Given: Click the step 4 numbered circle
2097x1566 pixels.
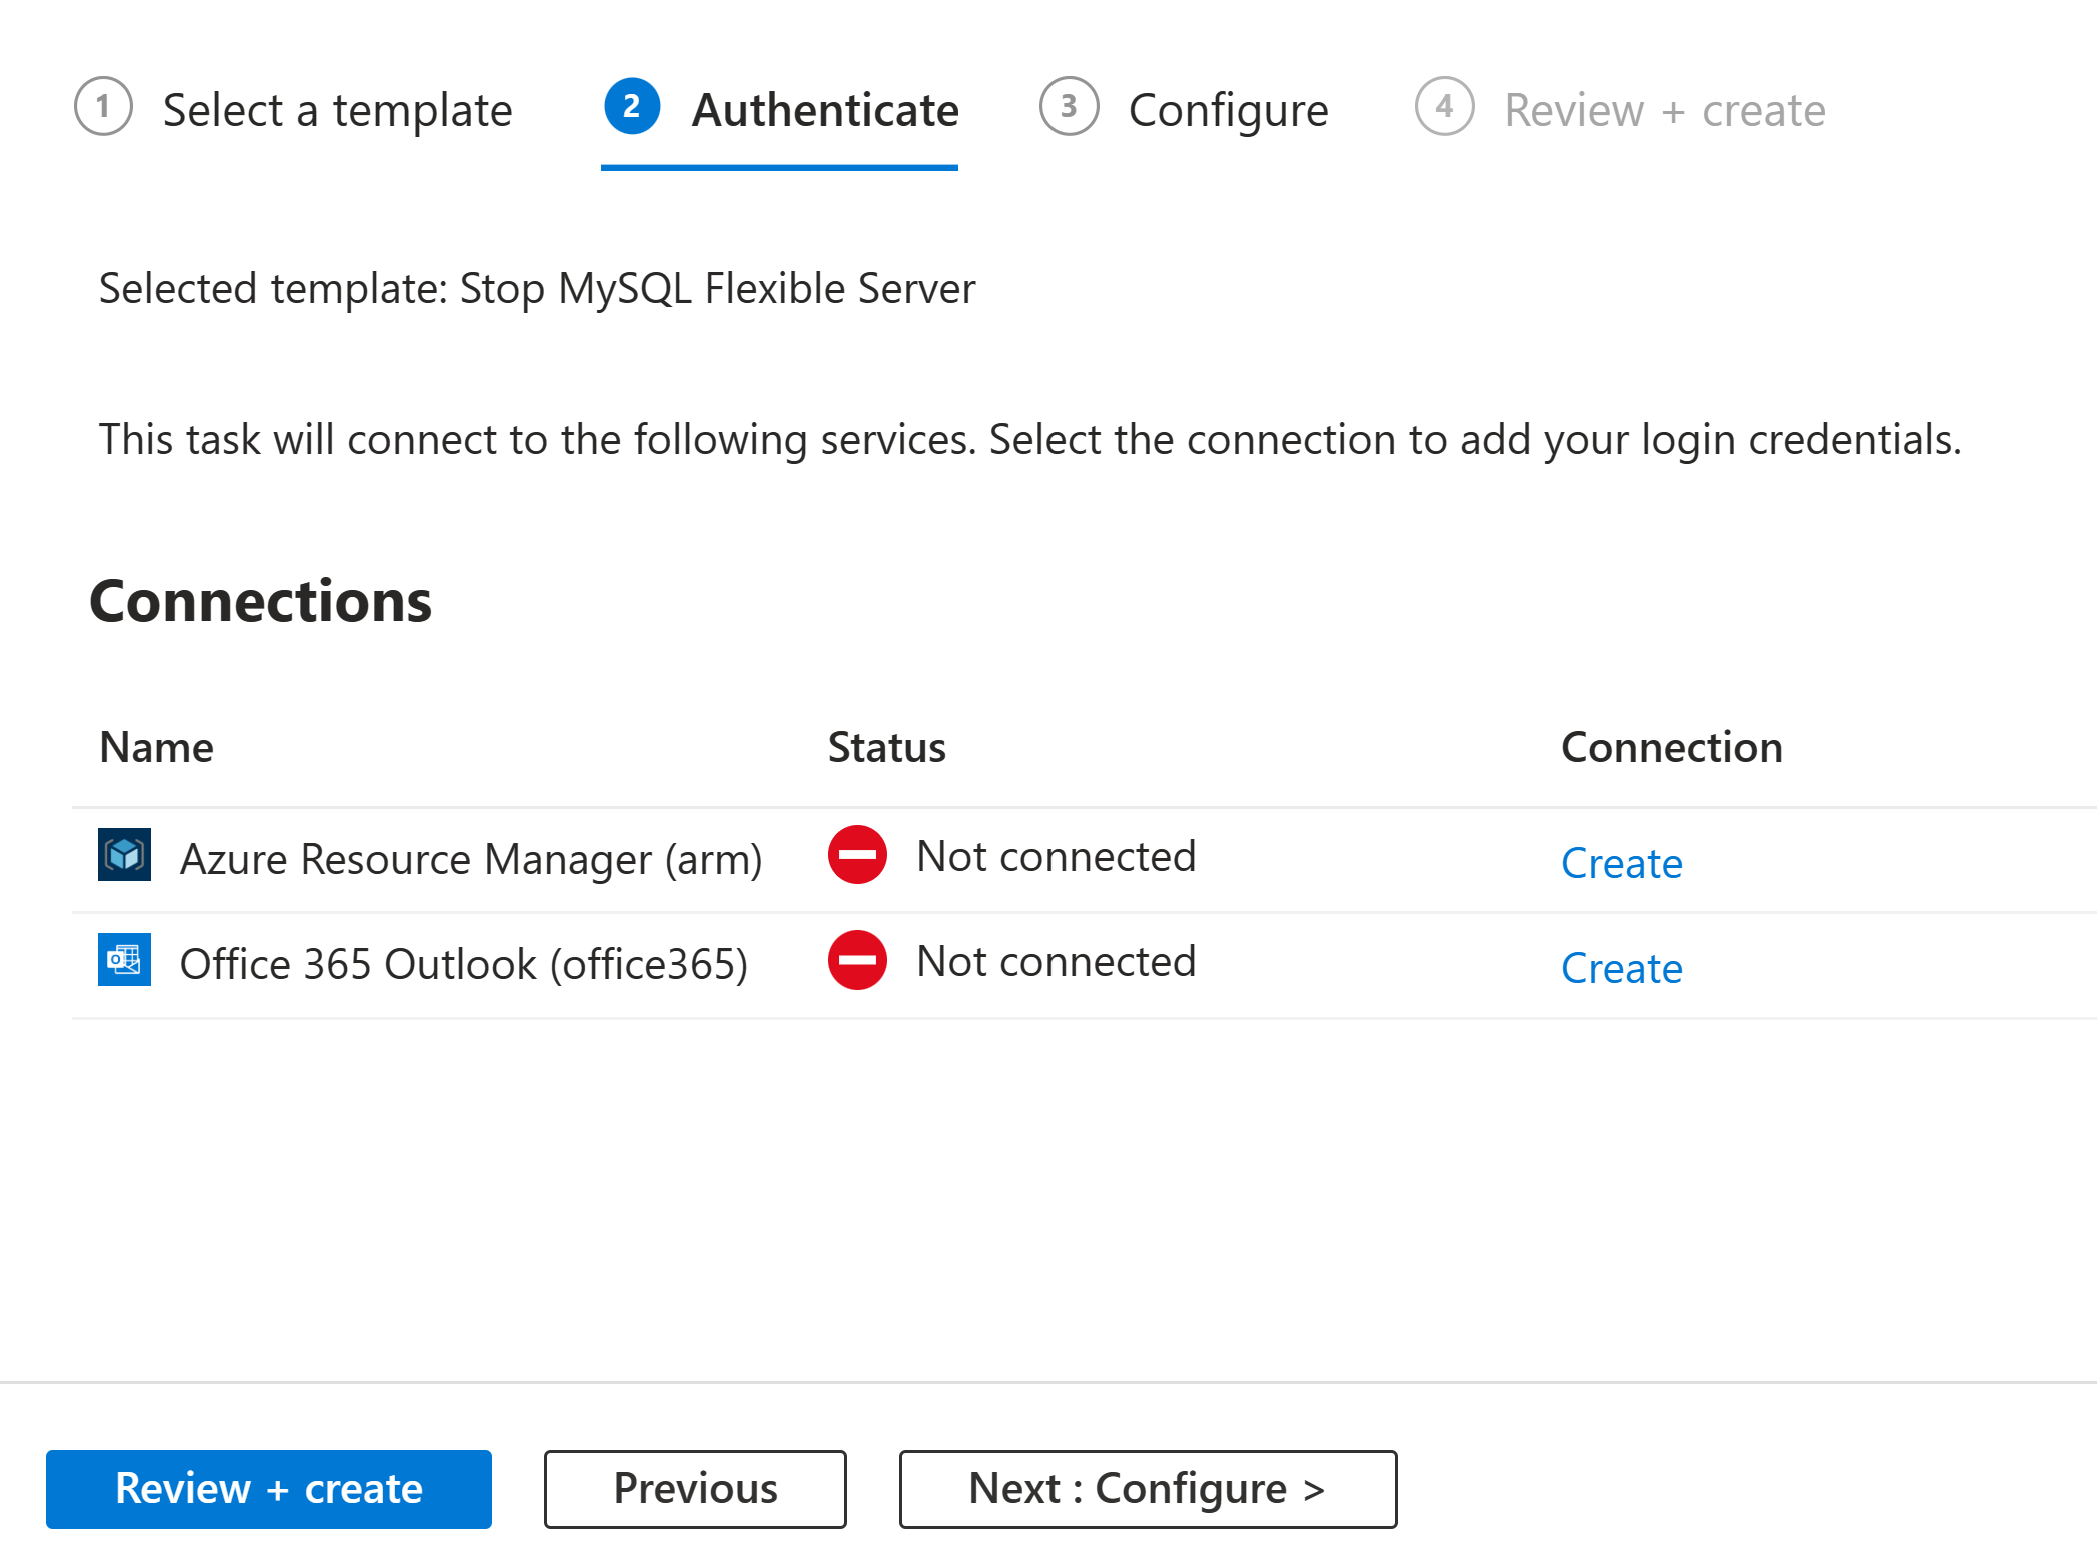Looking at the screenshot, I should click(1444, 108).
